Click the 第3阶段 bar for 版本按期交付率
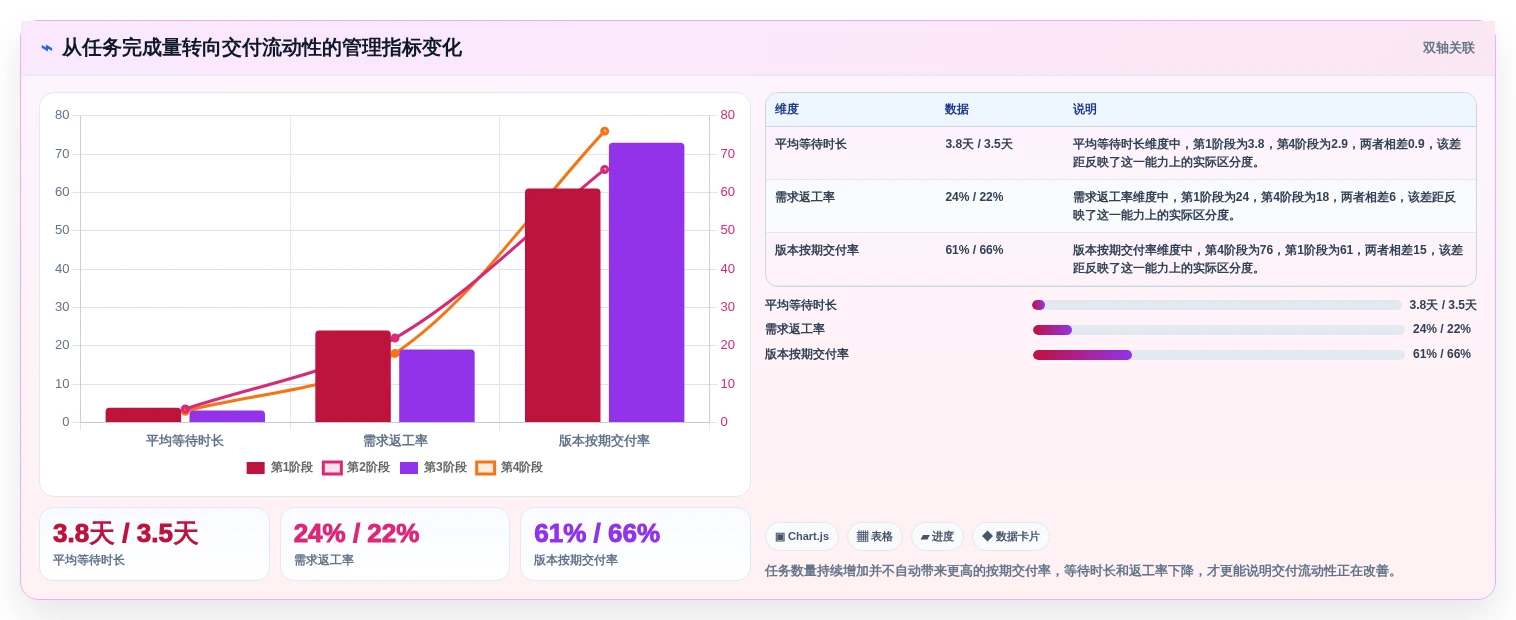Image resolution: width=1516 pixels, height=620 pixels. coord(646,283)
